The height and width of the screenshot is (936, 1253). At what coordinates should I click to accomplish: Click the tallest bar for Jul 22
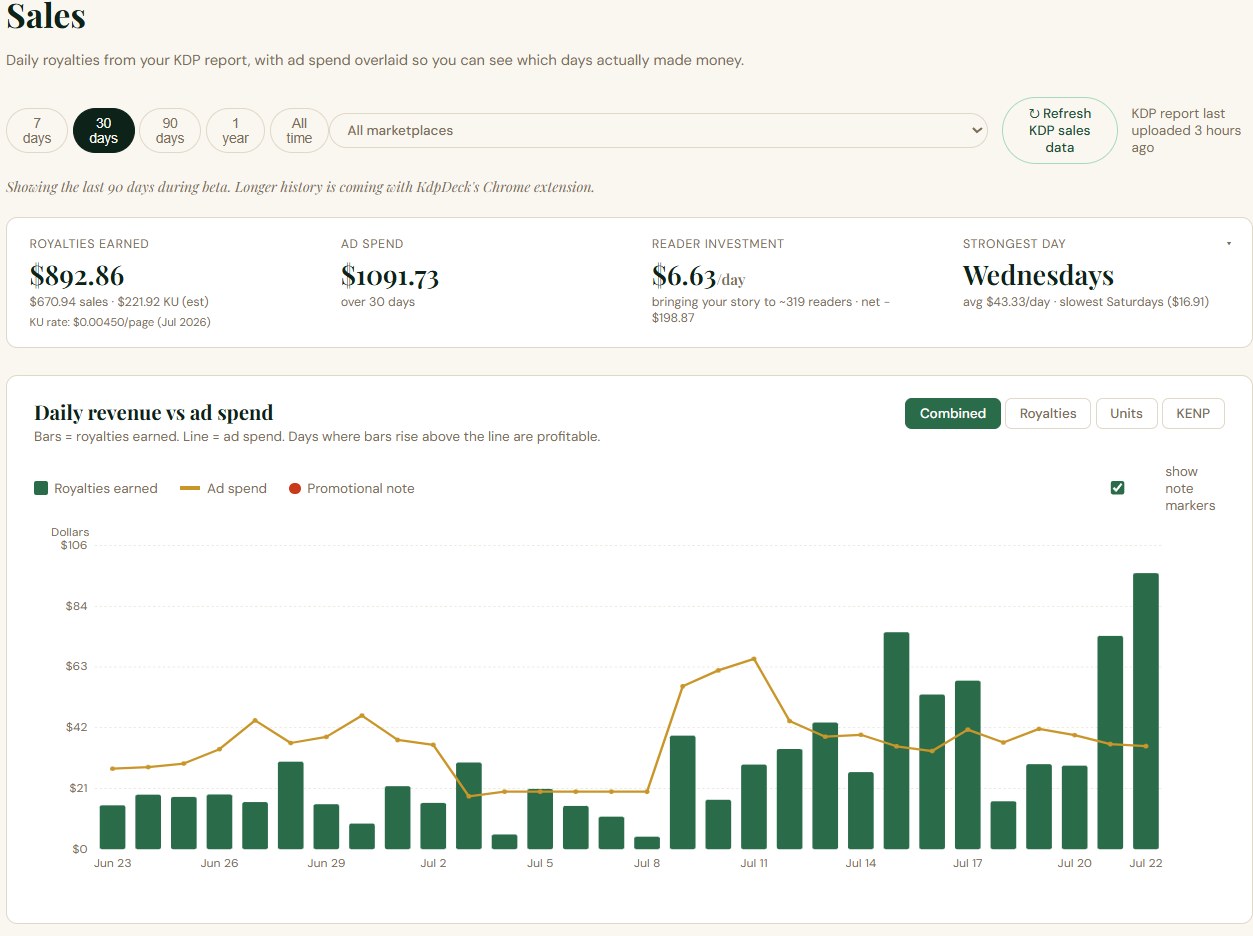[x=1146, y=711]
